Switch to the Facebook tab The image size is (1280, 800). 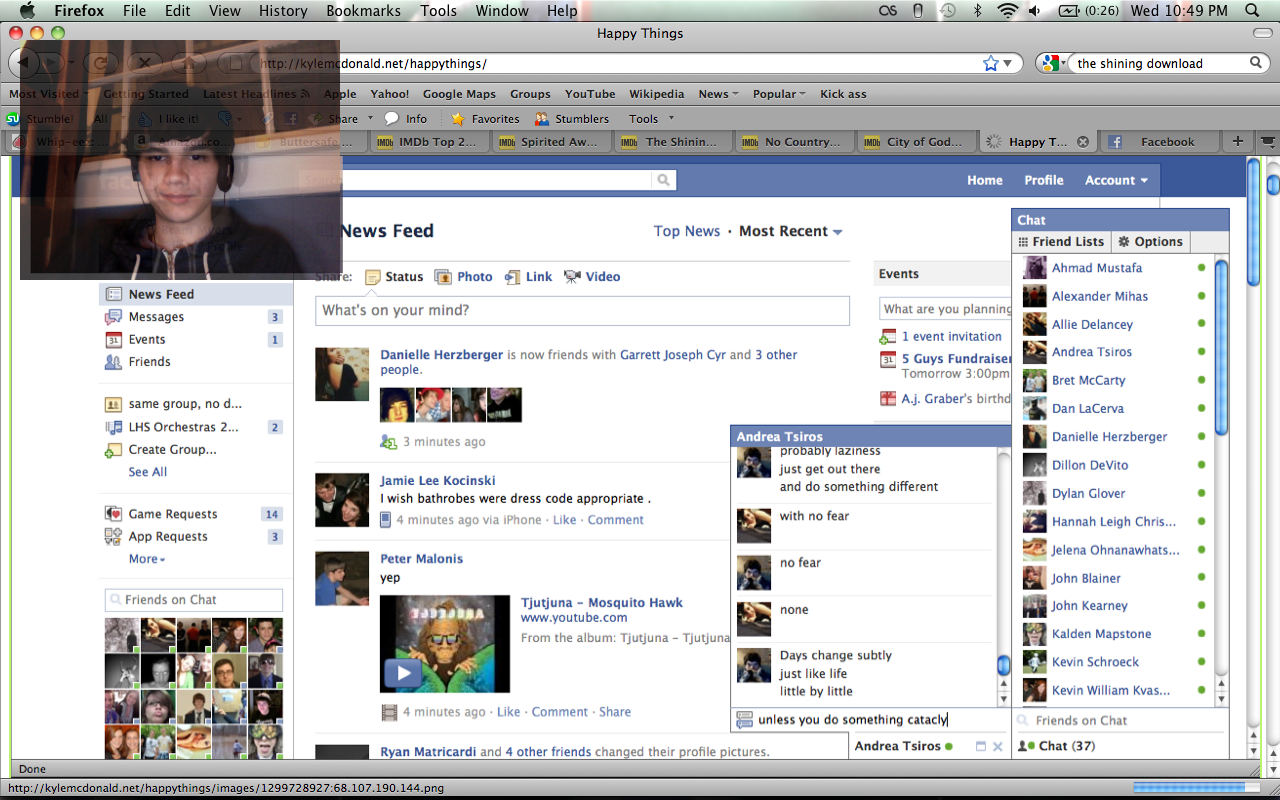(x=1160, y=142)
